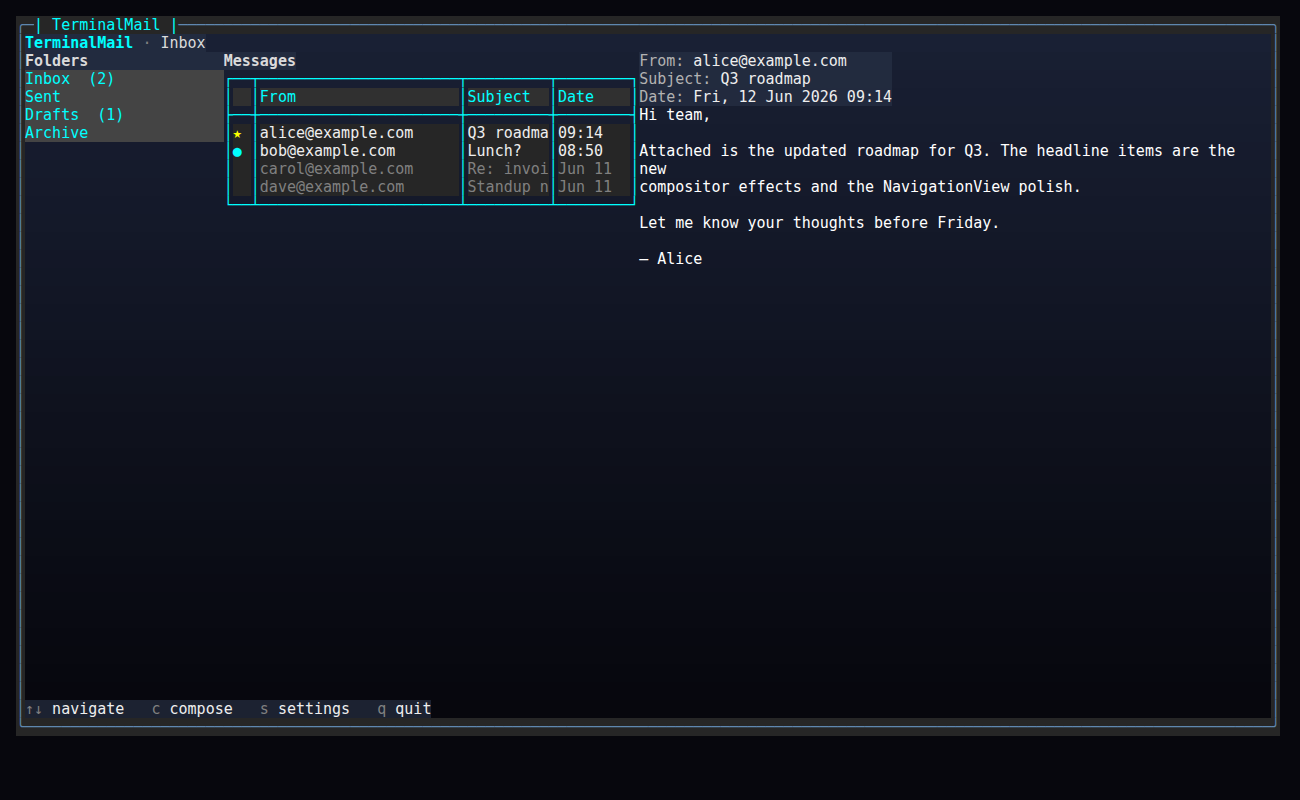This screenshot has width=1300, height=800.
Task: Click the settings shortcut in footer
Action: pyautogui.click(x=305, y=709)
